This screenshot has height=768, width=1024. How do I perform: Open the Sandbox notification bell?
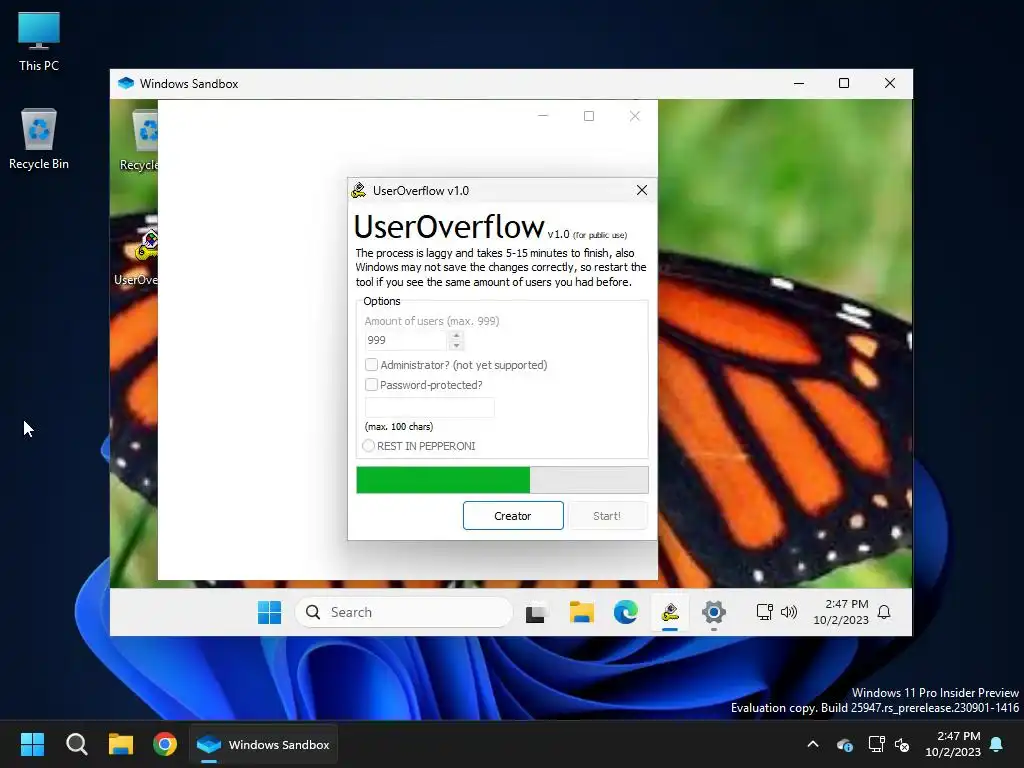pos(884,612)
